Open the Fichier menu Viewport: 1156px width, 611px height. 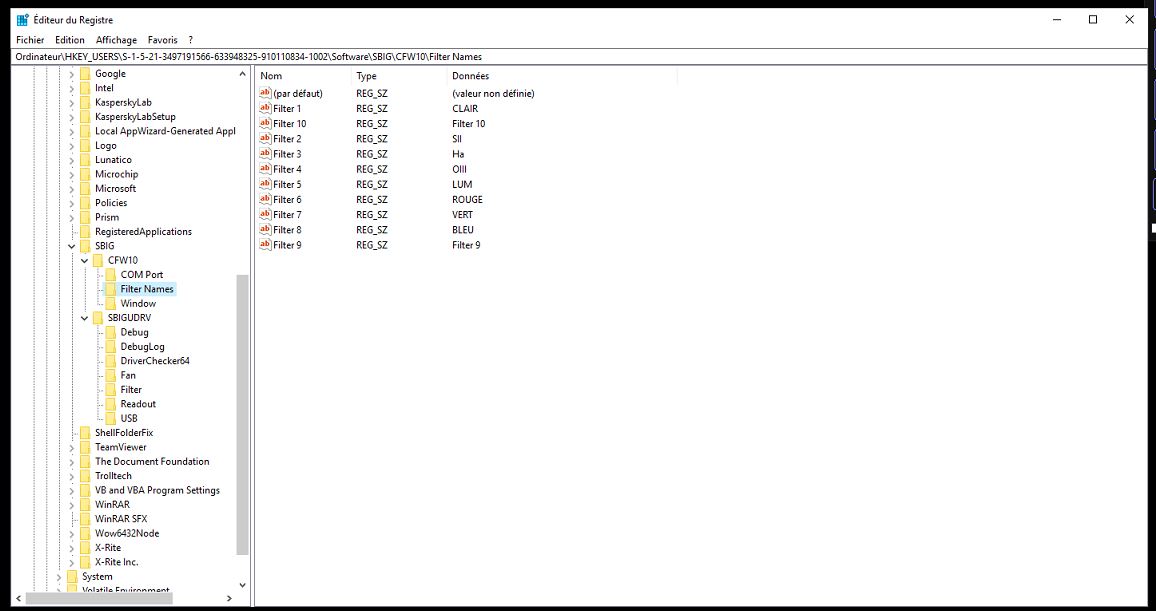tap(30, 40)
